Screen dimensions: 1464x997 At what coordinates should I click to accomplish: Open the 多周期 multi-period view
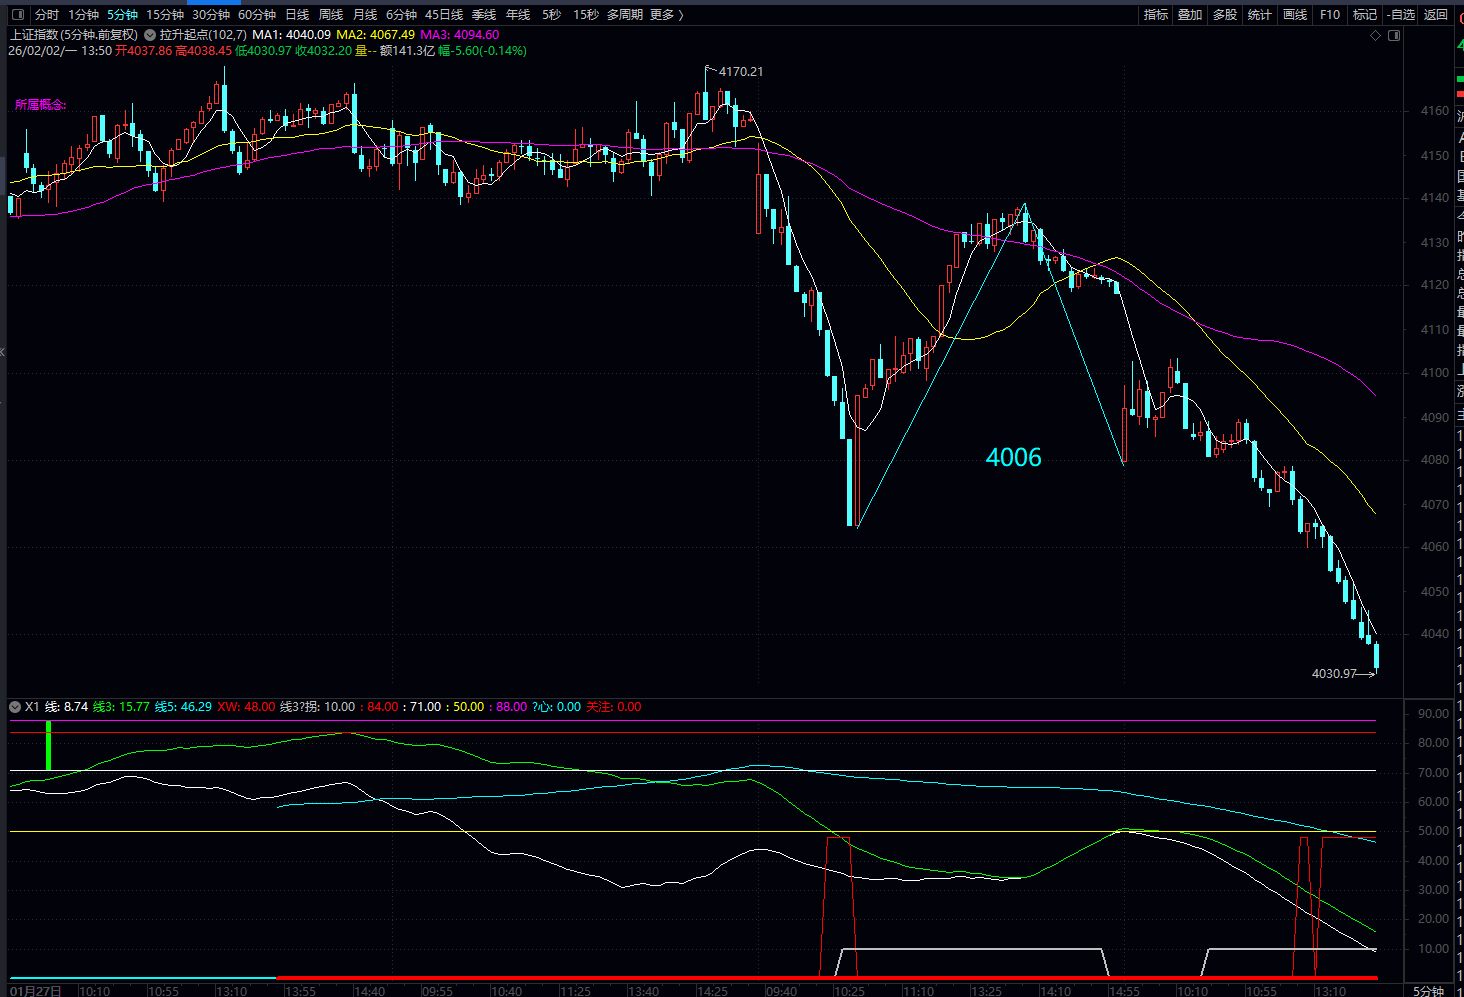coord(626,15)
